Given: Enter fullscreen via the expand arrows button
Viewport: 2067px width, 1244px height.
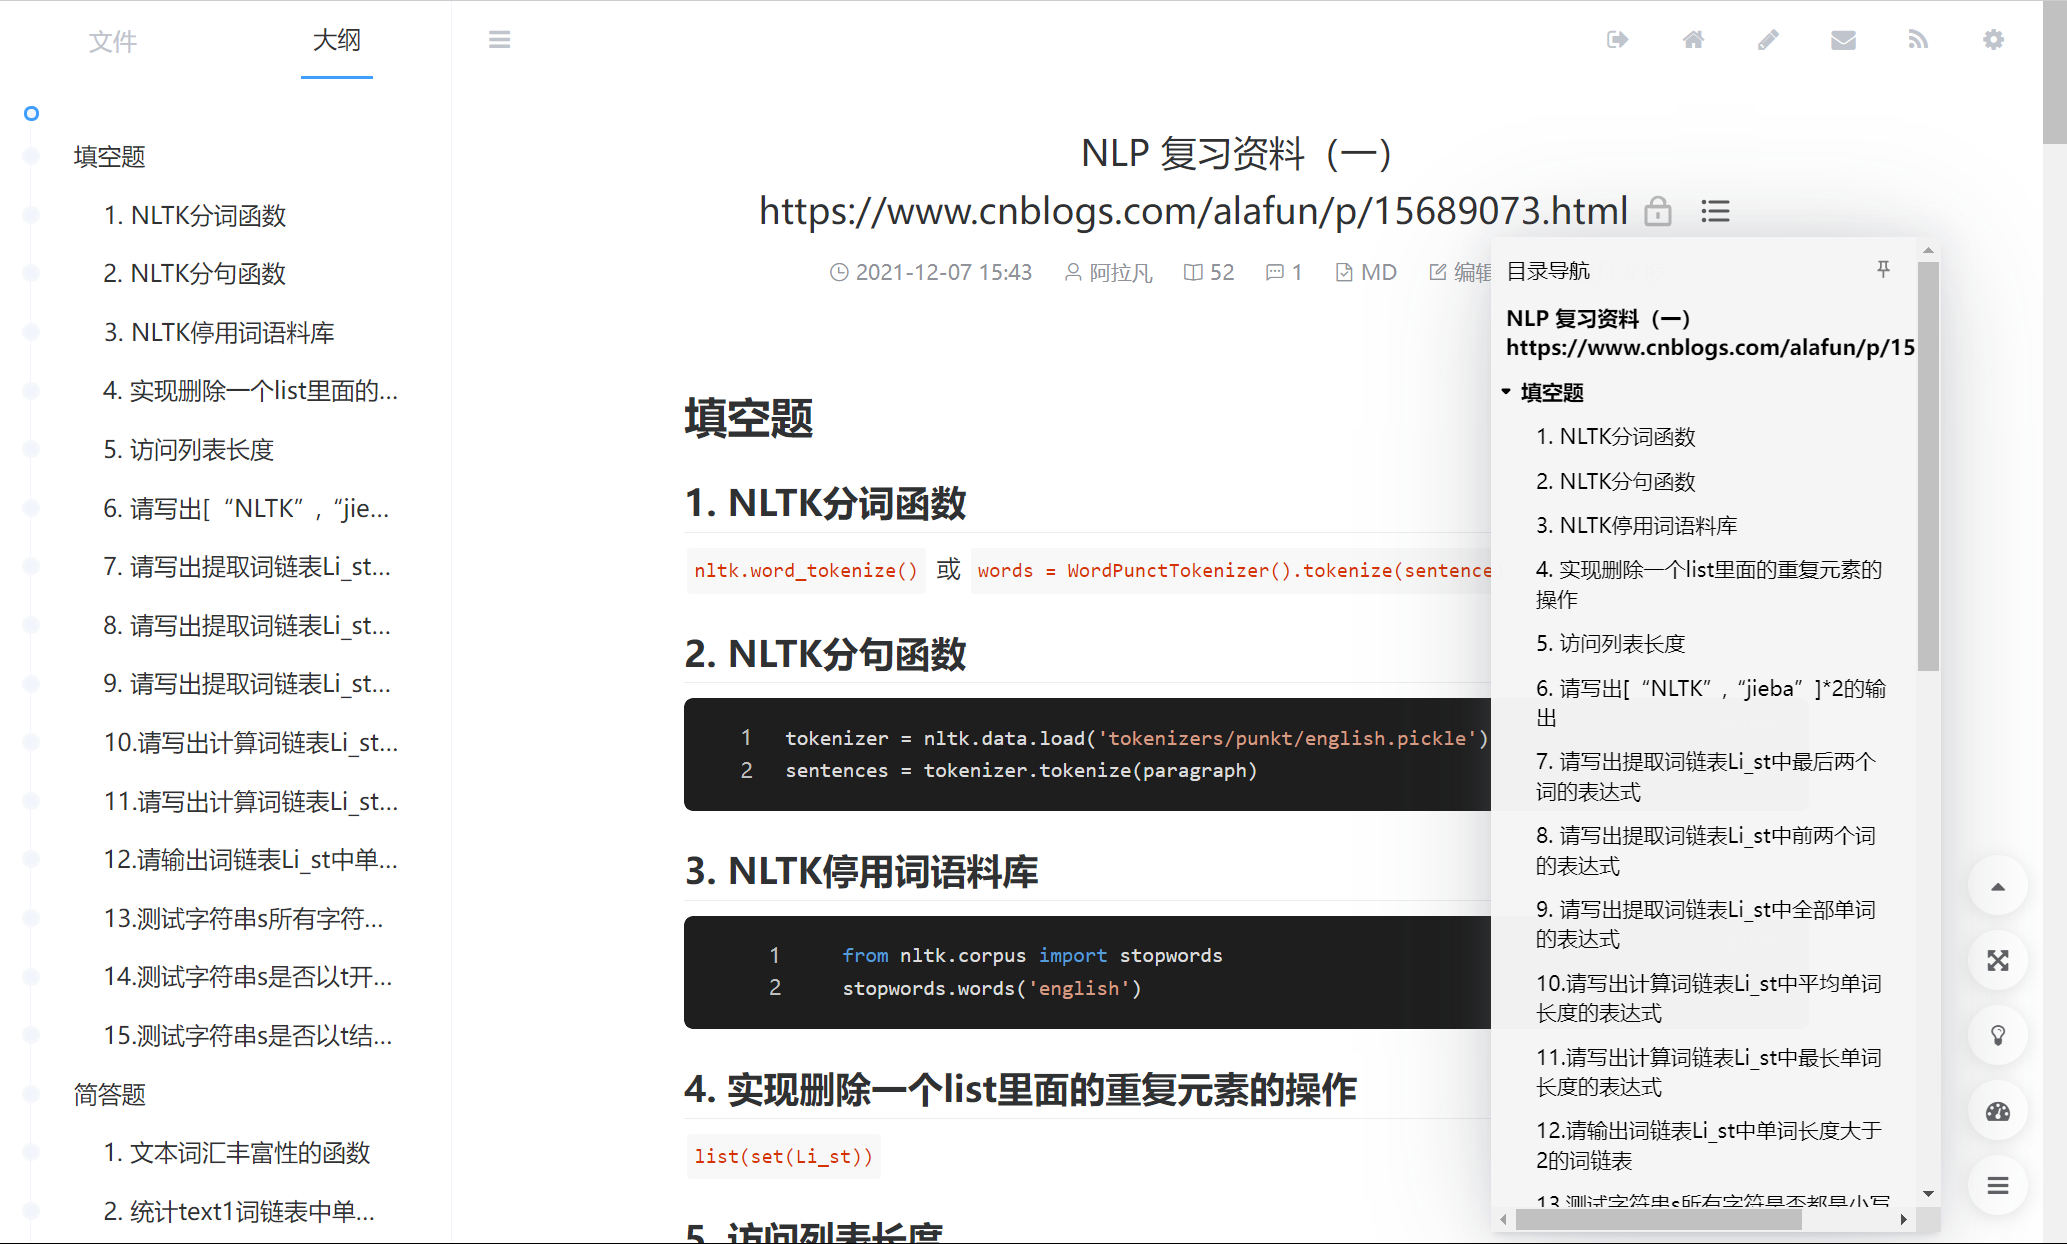Looking at the screenshot, I should 1997,960.
